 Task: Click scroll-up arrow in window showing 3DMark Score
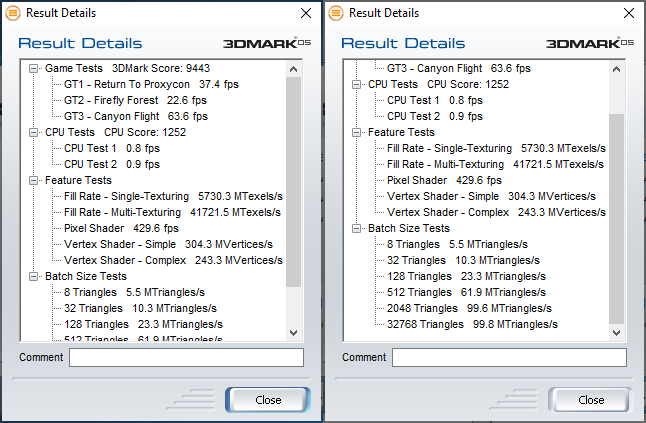(x=293, y=69)
